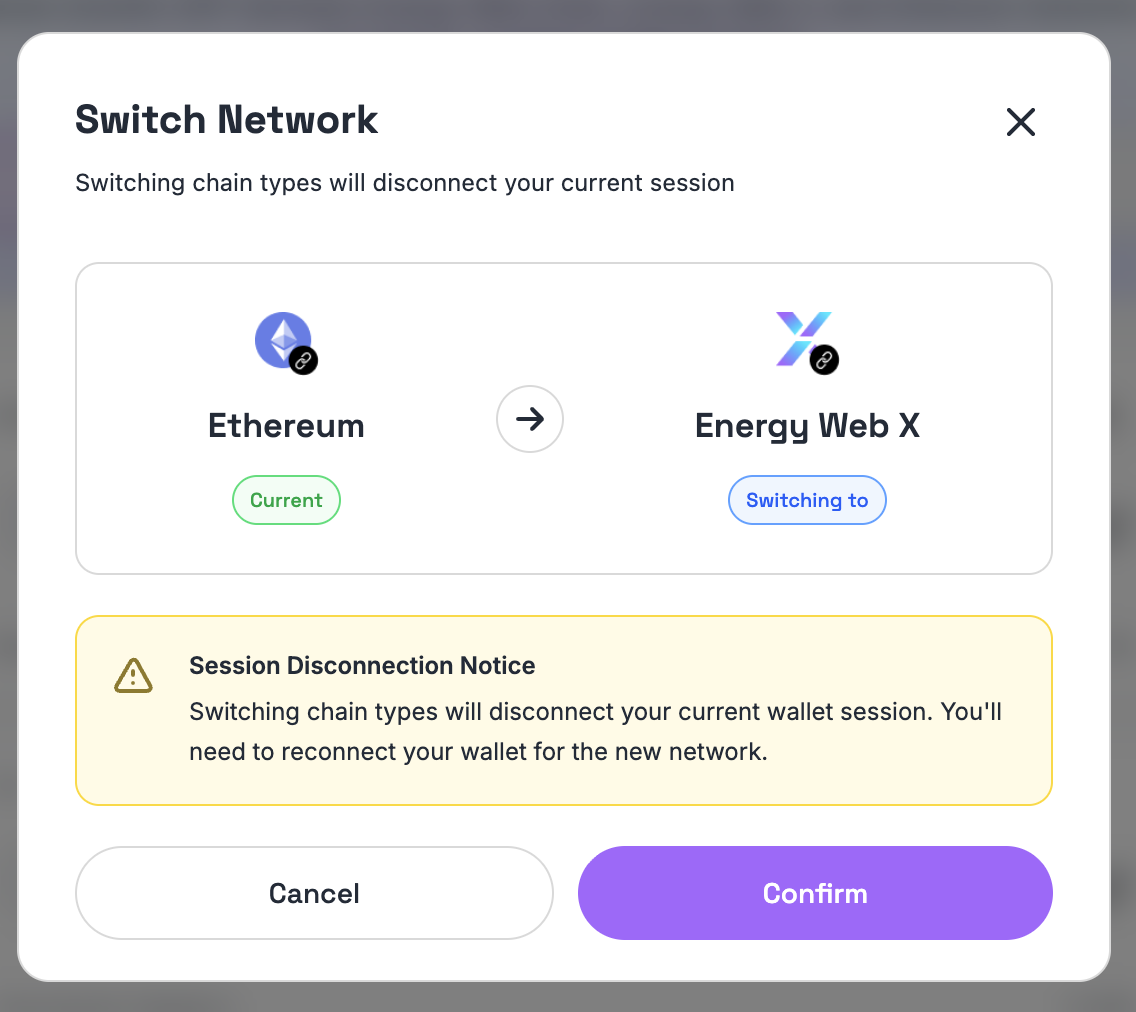Click the Energy Web X logo
1136x1012 pixels.
pos(800,335)
